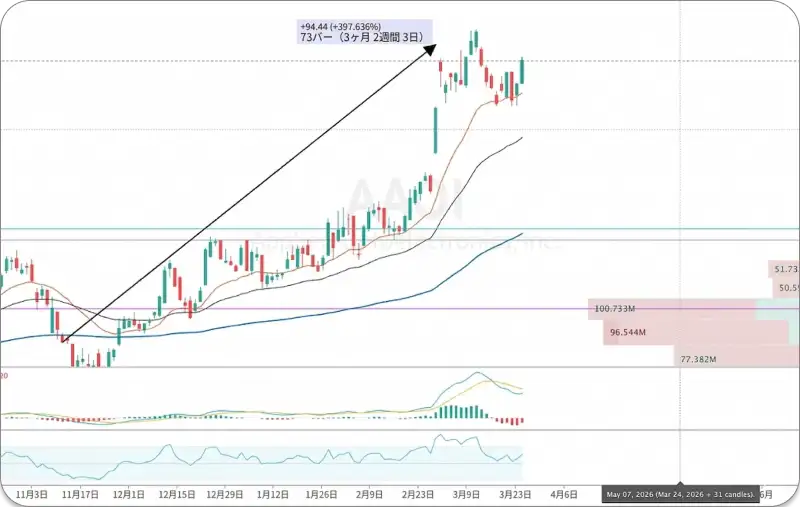
Task: Select the 12月1日 time axis label
Action: [128, 494]
